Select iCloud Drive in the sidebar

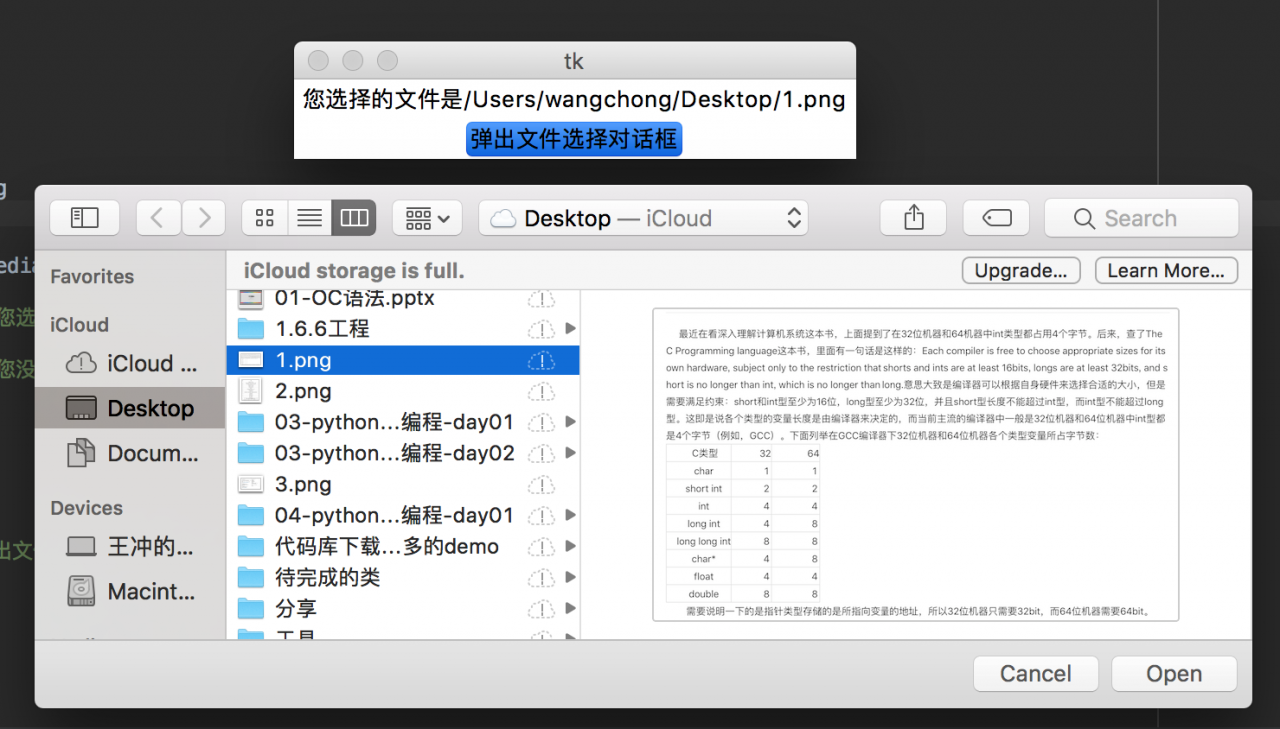tap(130, 363)
